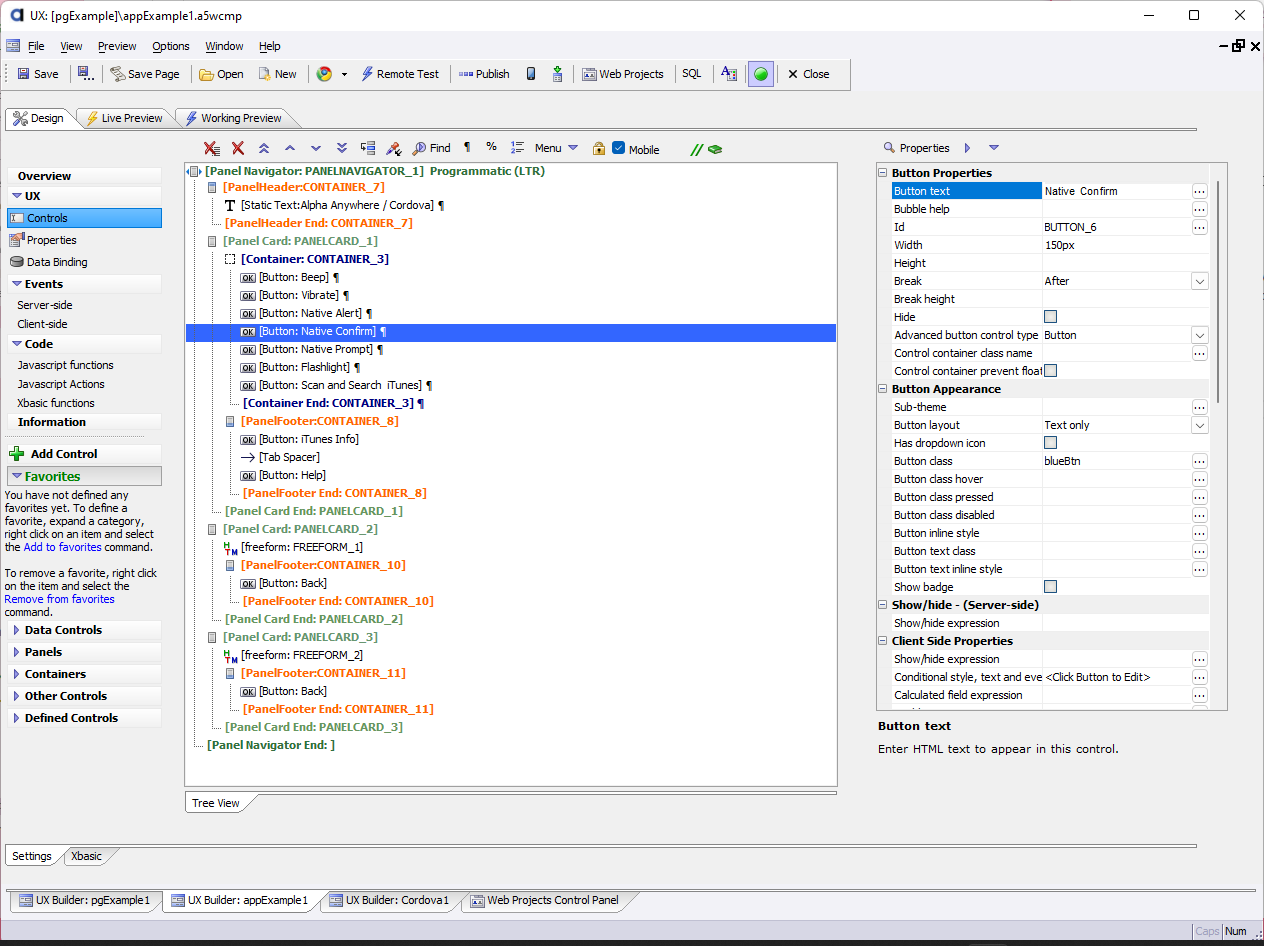1264x946 pixels.
Task: Click the tree indent layout icon
Action: (368, 148)
